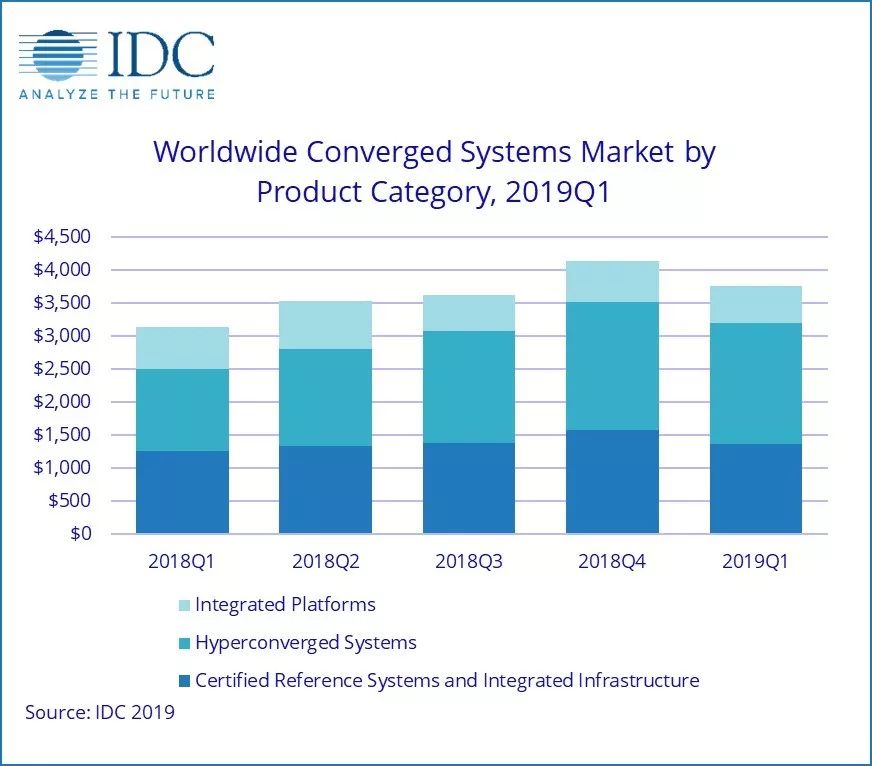Viewport: 872px width, 766px height.
Task: Click the chart title text
Action: 434,172
